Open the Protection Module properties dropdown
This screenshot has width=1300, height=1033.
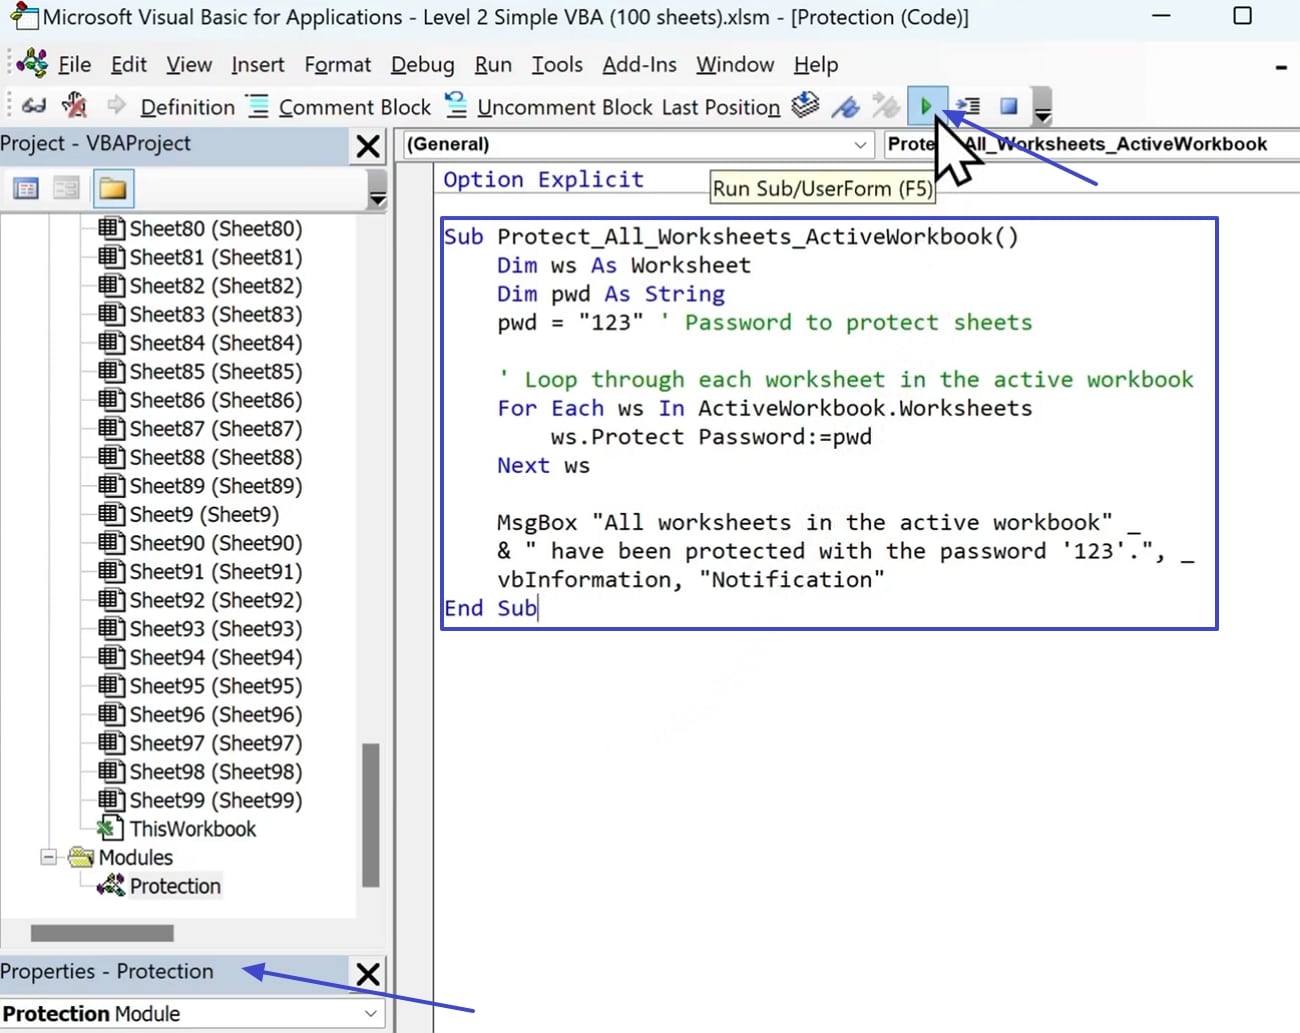pyautogui.click(x=371, y=1013)
